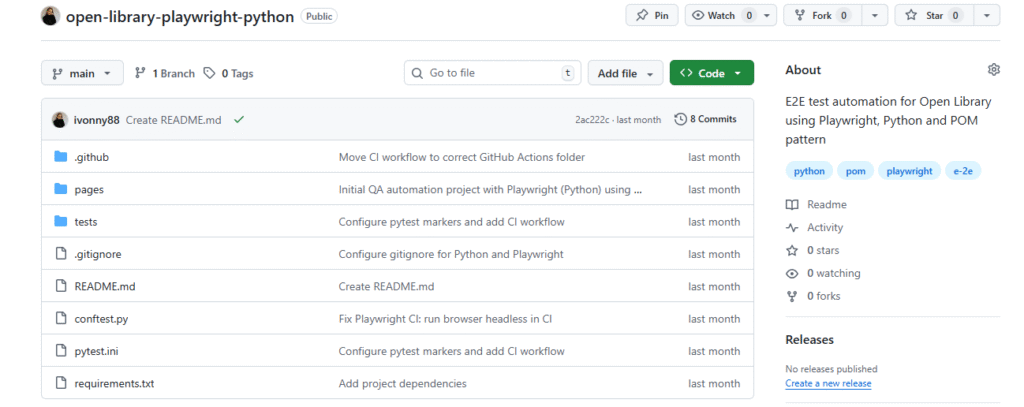The image size is (1024, 407).
Task: Fork the repository with the Fork button
Action: [823, 16]
